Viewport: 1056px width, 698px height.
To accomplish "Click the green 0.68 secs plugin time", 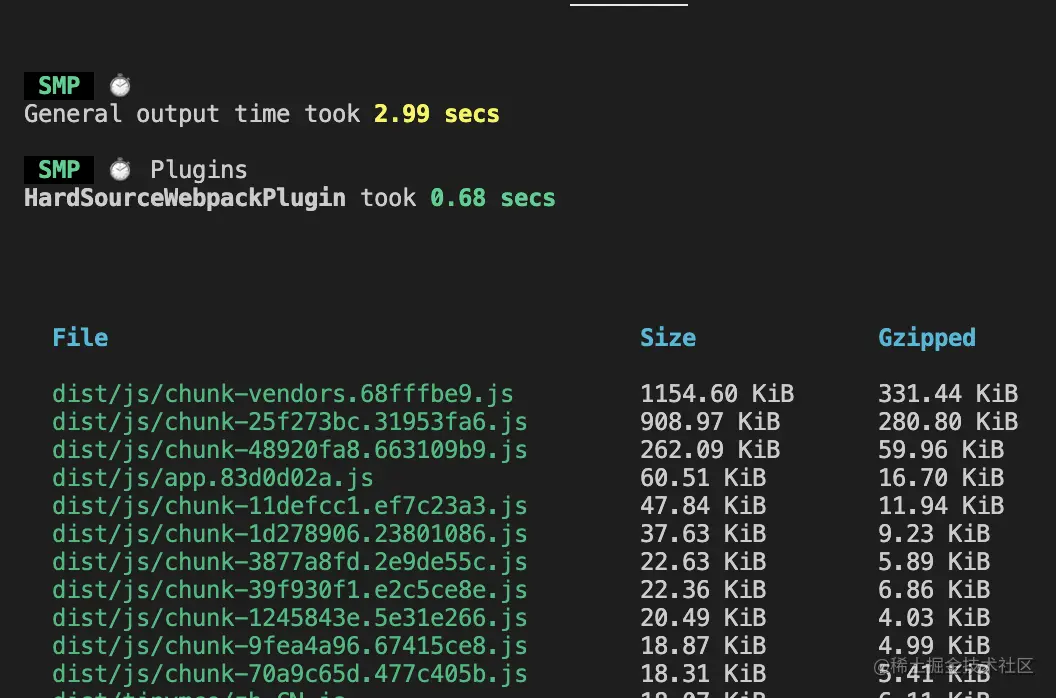I will pyautogui.click(x=493, y=198).
